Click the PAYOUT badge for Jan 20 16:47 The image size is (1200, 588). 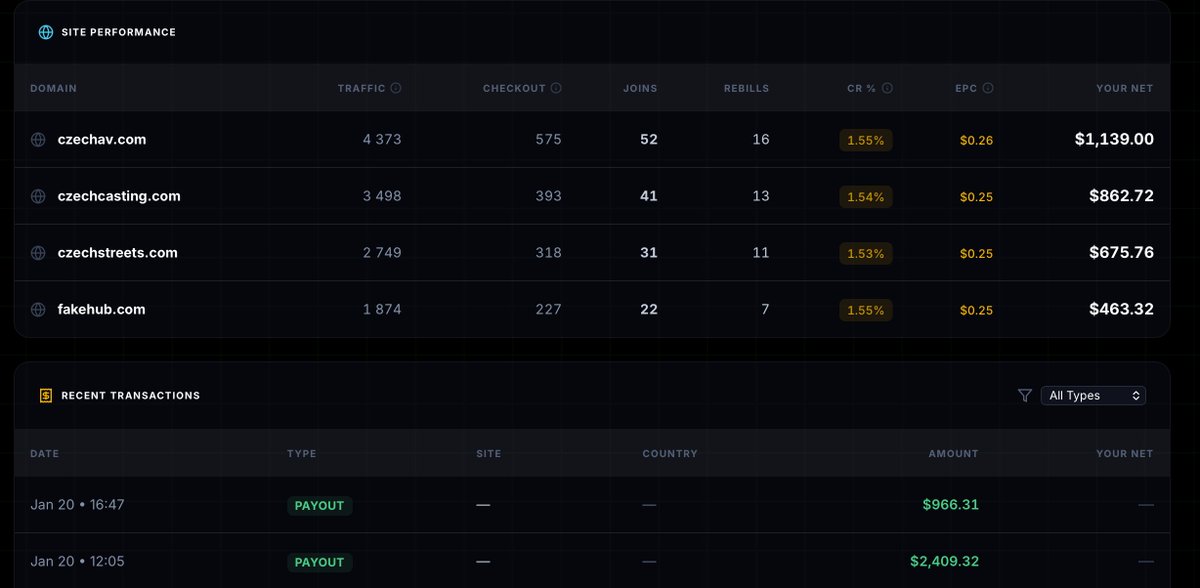point(319,505)
